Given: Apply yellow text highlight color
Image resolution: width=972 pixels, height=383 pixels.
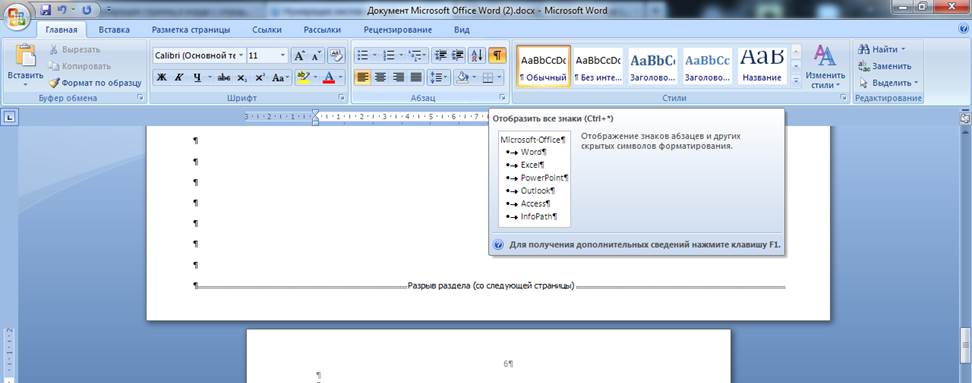Looking at the screenshot, I should (x=303, y=77).
